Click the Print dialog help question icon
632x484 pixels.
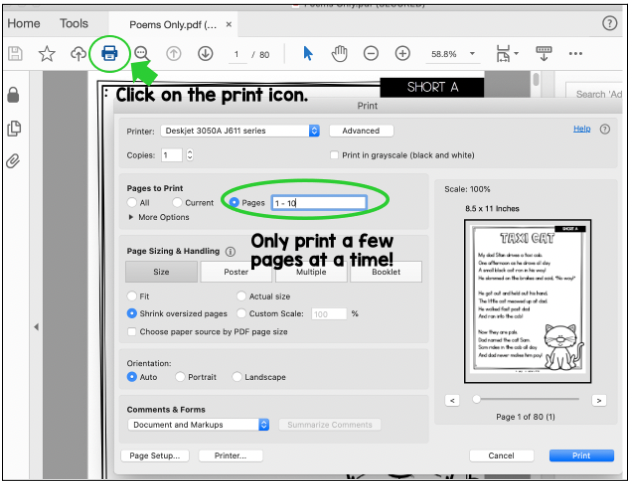point(605,129)
